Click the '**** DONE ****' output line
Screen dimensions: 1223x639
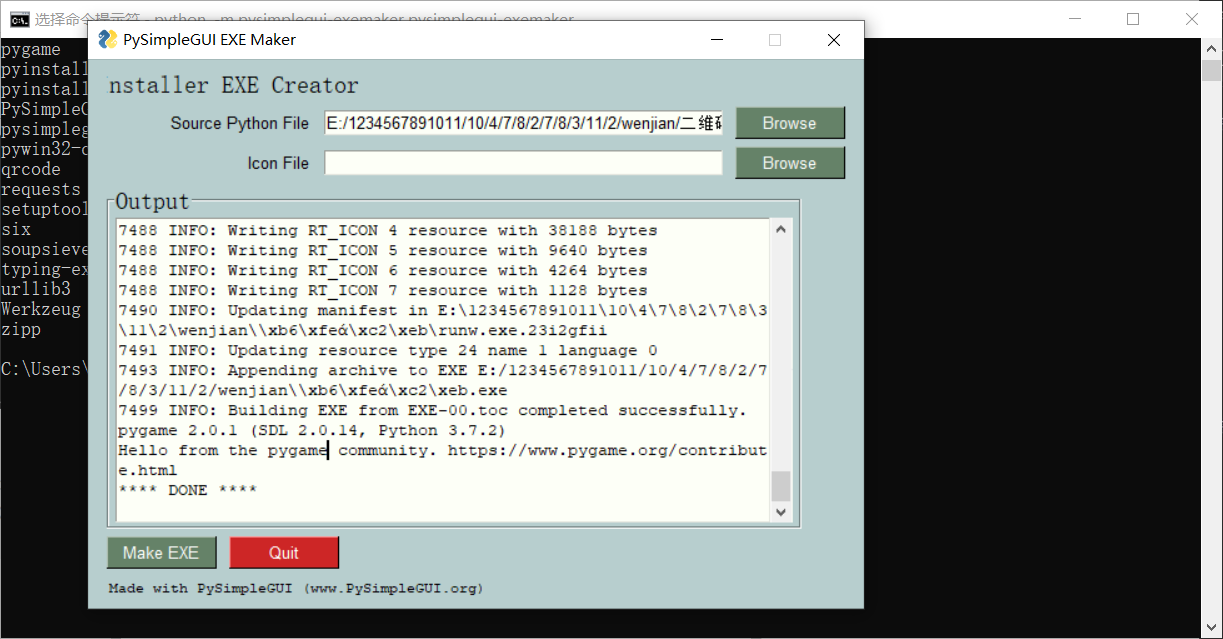[x=188, y=490]
